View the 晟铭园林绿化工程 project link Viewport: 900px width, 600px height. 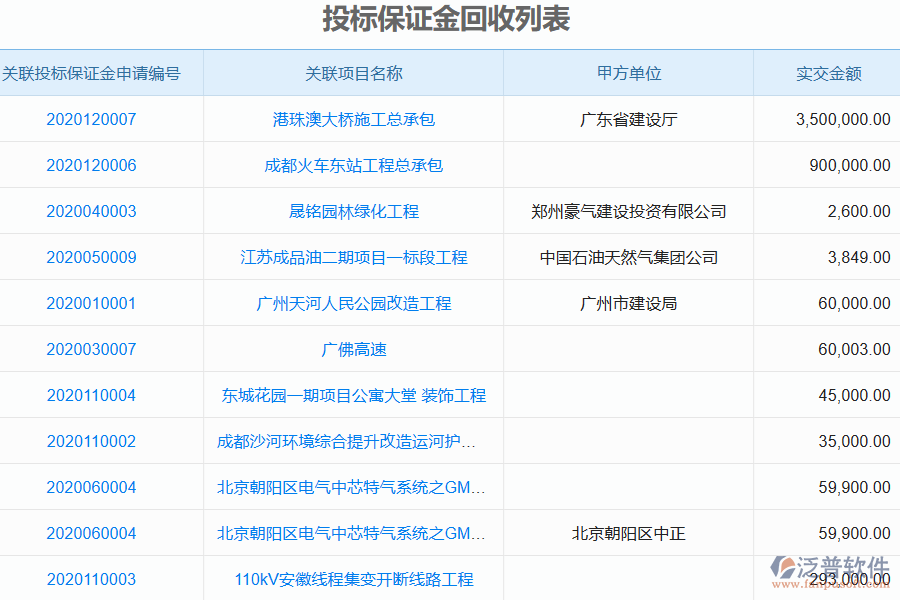click(353, 211)
